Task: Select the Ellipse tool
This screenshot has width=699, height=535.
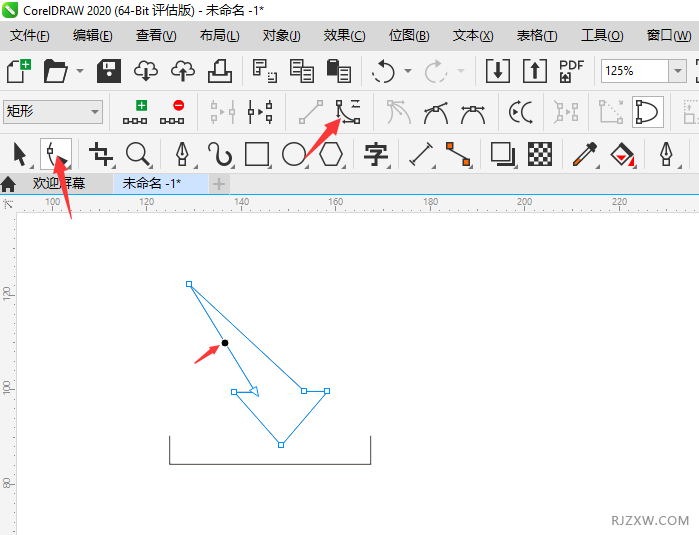Action: 294,154
